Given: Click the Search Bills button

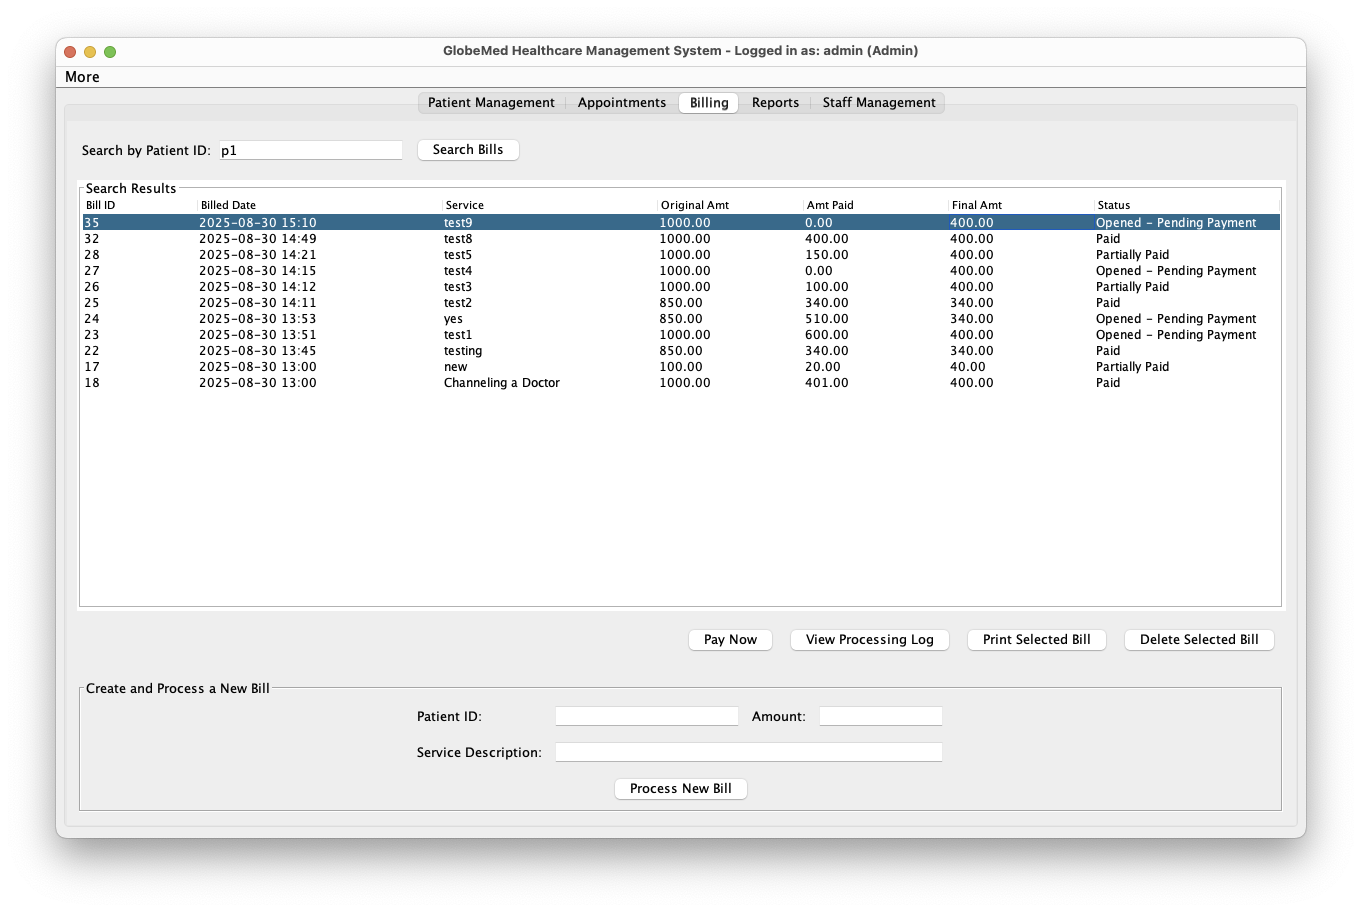Looking at the screenshot, I should click(468, 150).
